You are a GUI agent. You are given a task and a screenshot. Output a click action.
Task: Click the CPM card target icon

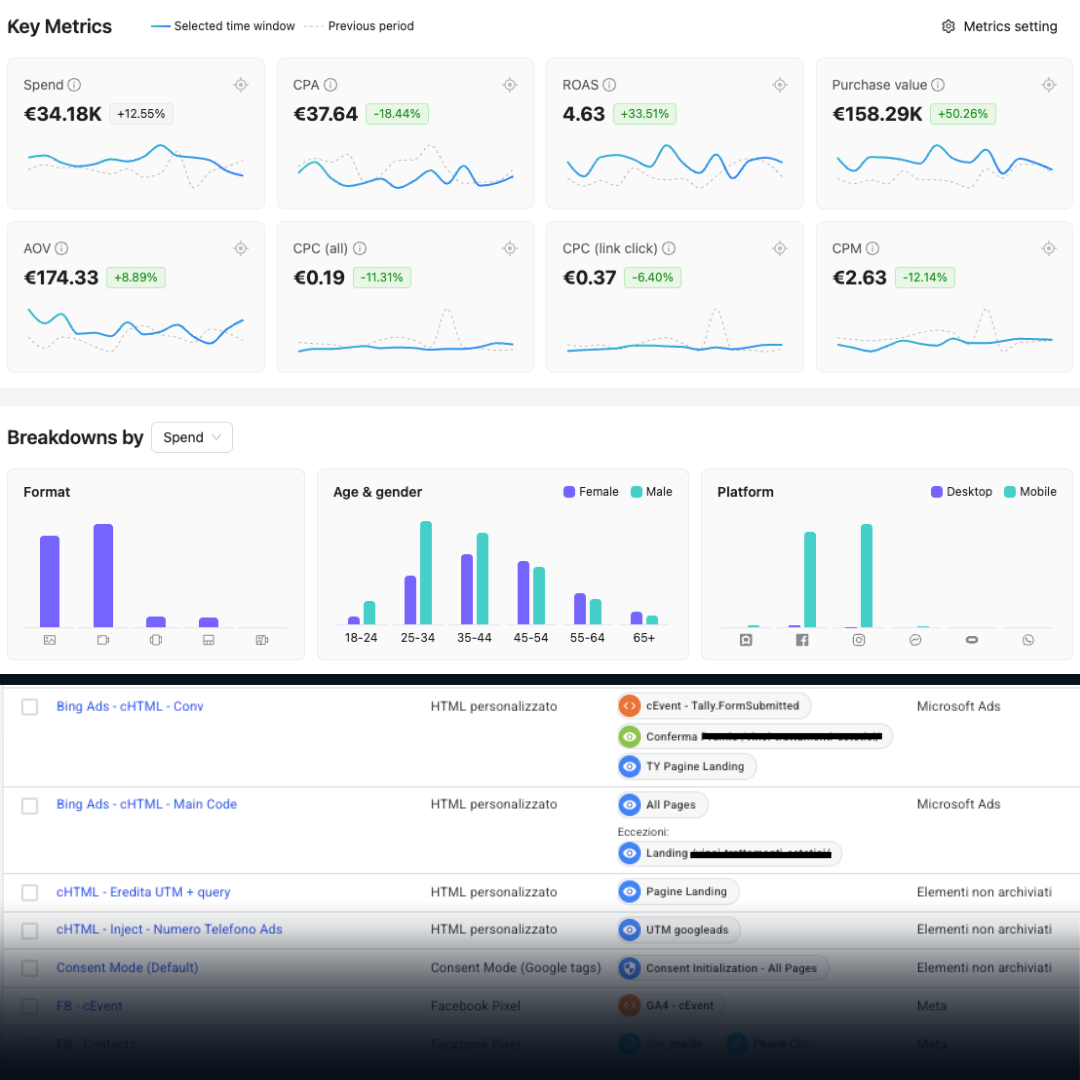click(1048, 248)
